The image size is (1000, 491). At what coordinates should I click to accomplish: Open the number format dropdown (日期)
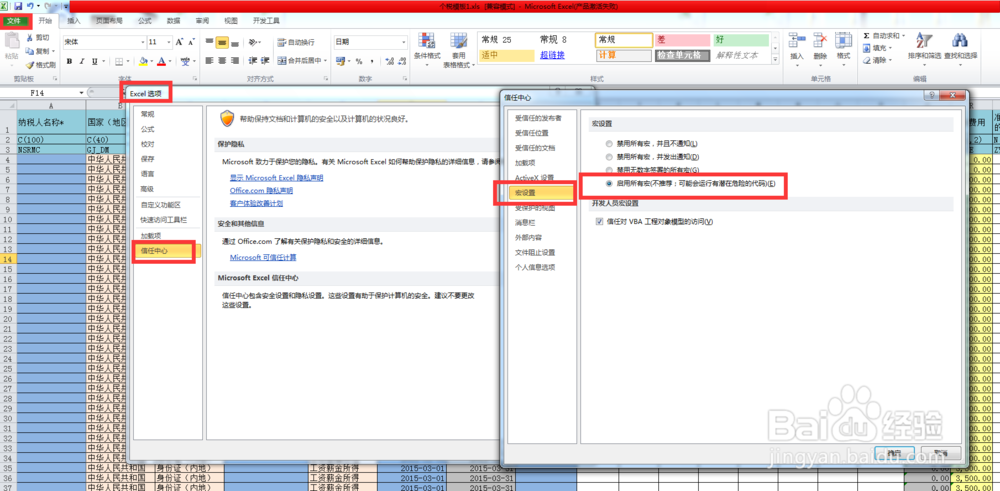point(404,42)
